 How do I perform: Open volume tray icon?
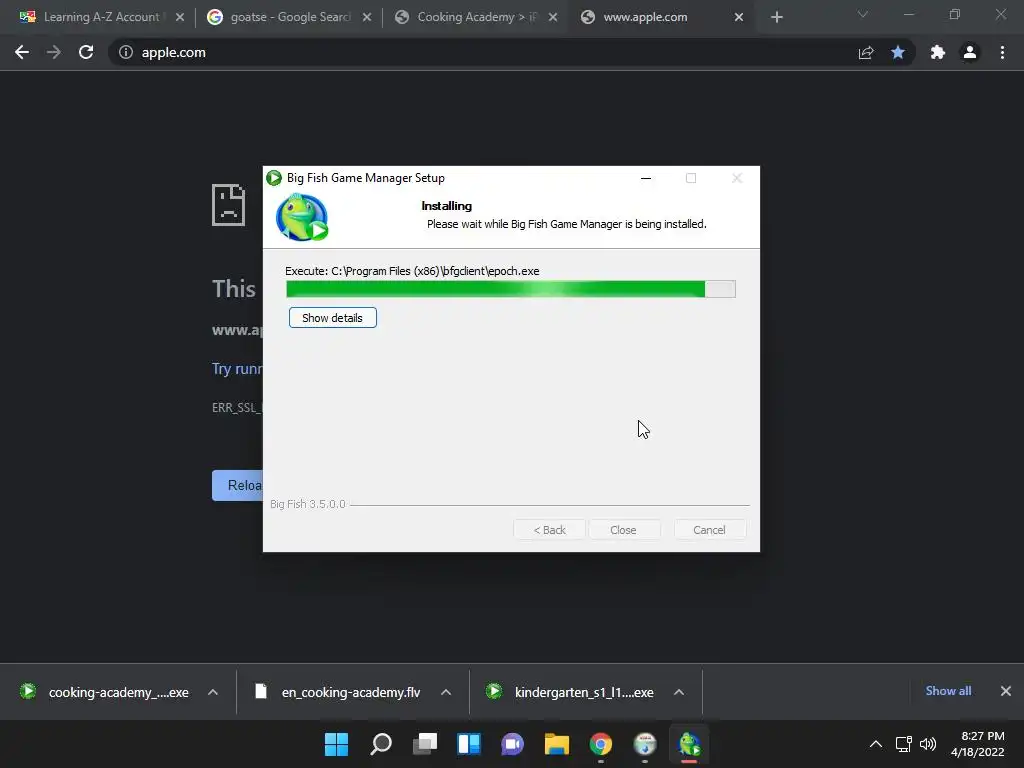point(927,744)
